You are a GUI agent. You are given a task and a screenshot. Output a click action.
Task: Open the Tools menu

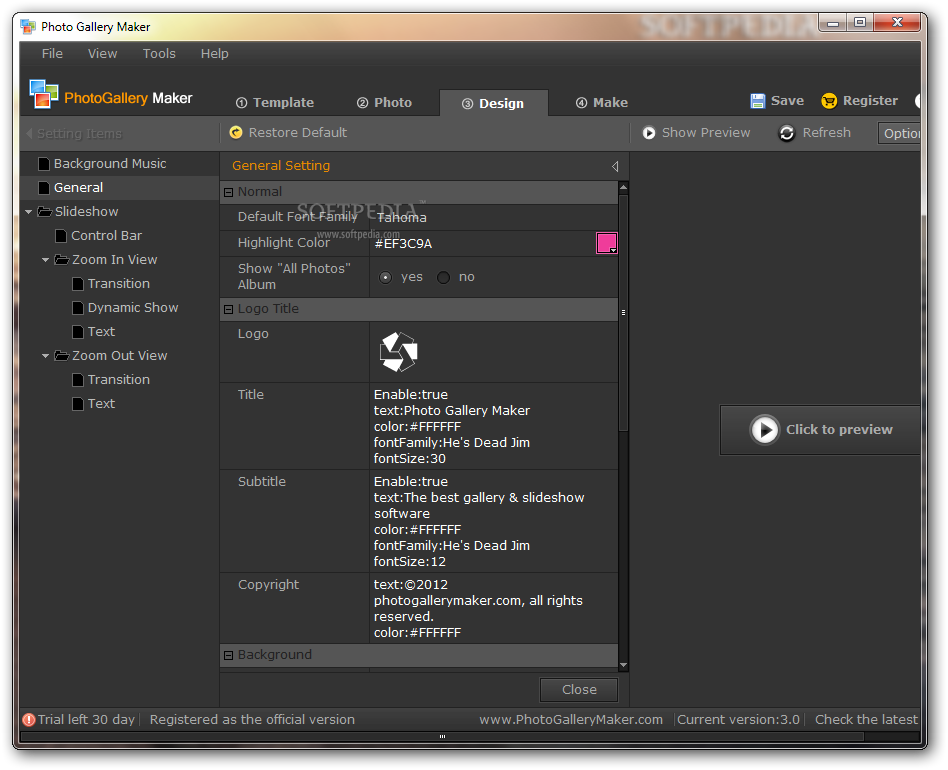pos(159,54)
